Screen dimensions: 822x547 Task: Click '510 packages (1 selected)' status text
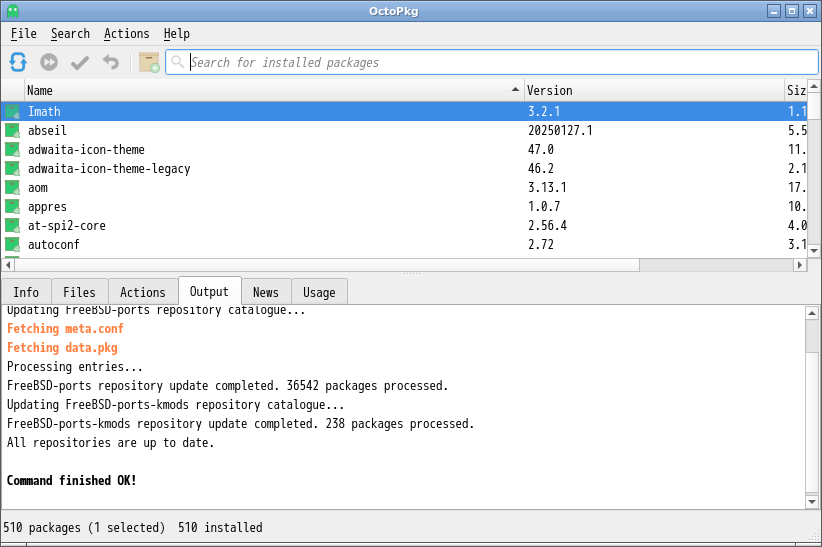tap(84, 527)
